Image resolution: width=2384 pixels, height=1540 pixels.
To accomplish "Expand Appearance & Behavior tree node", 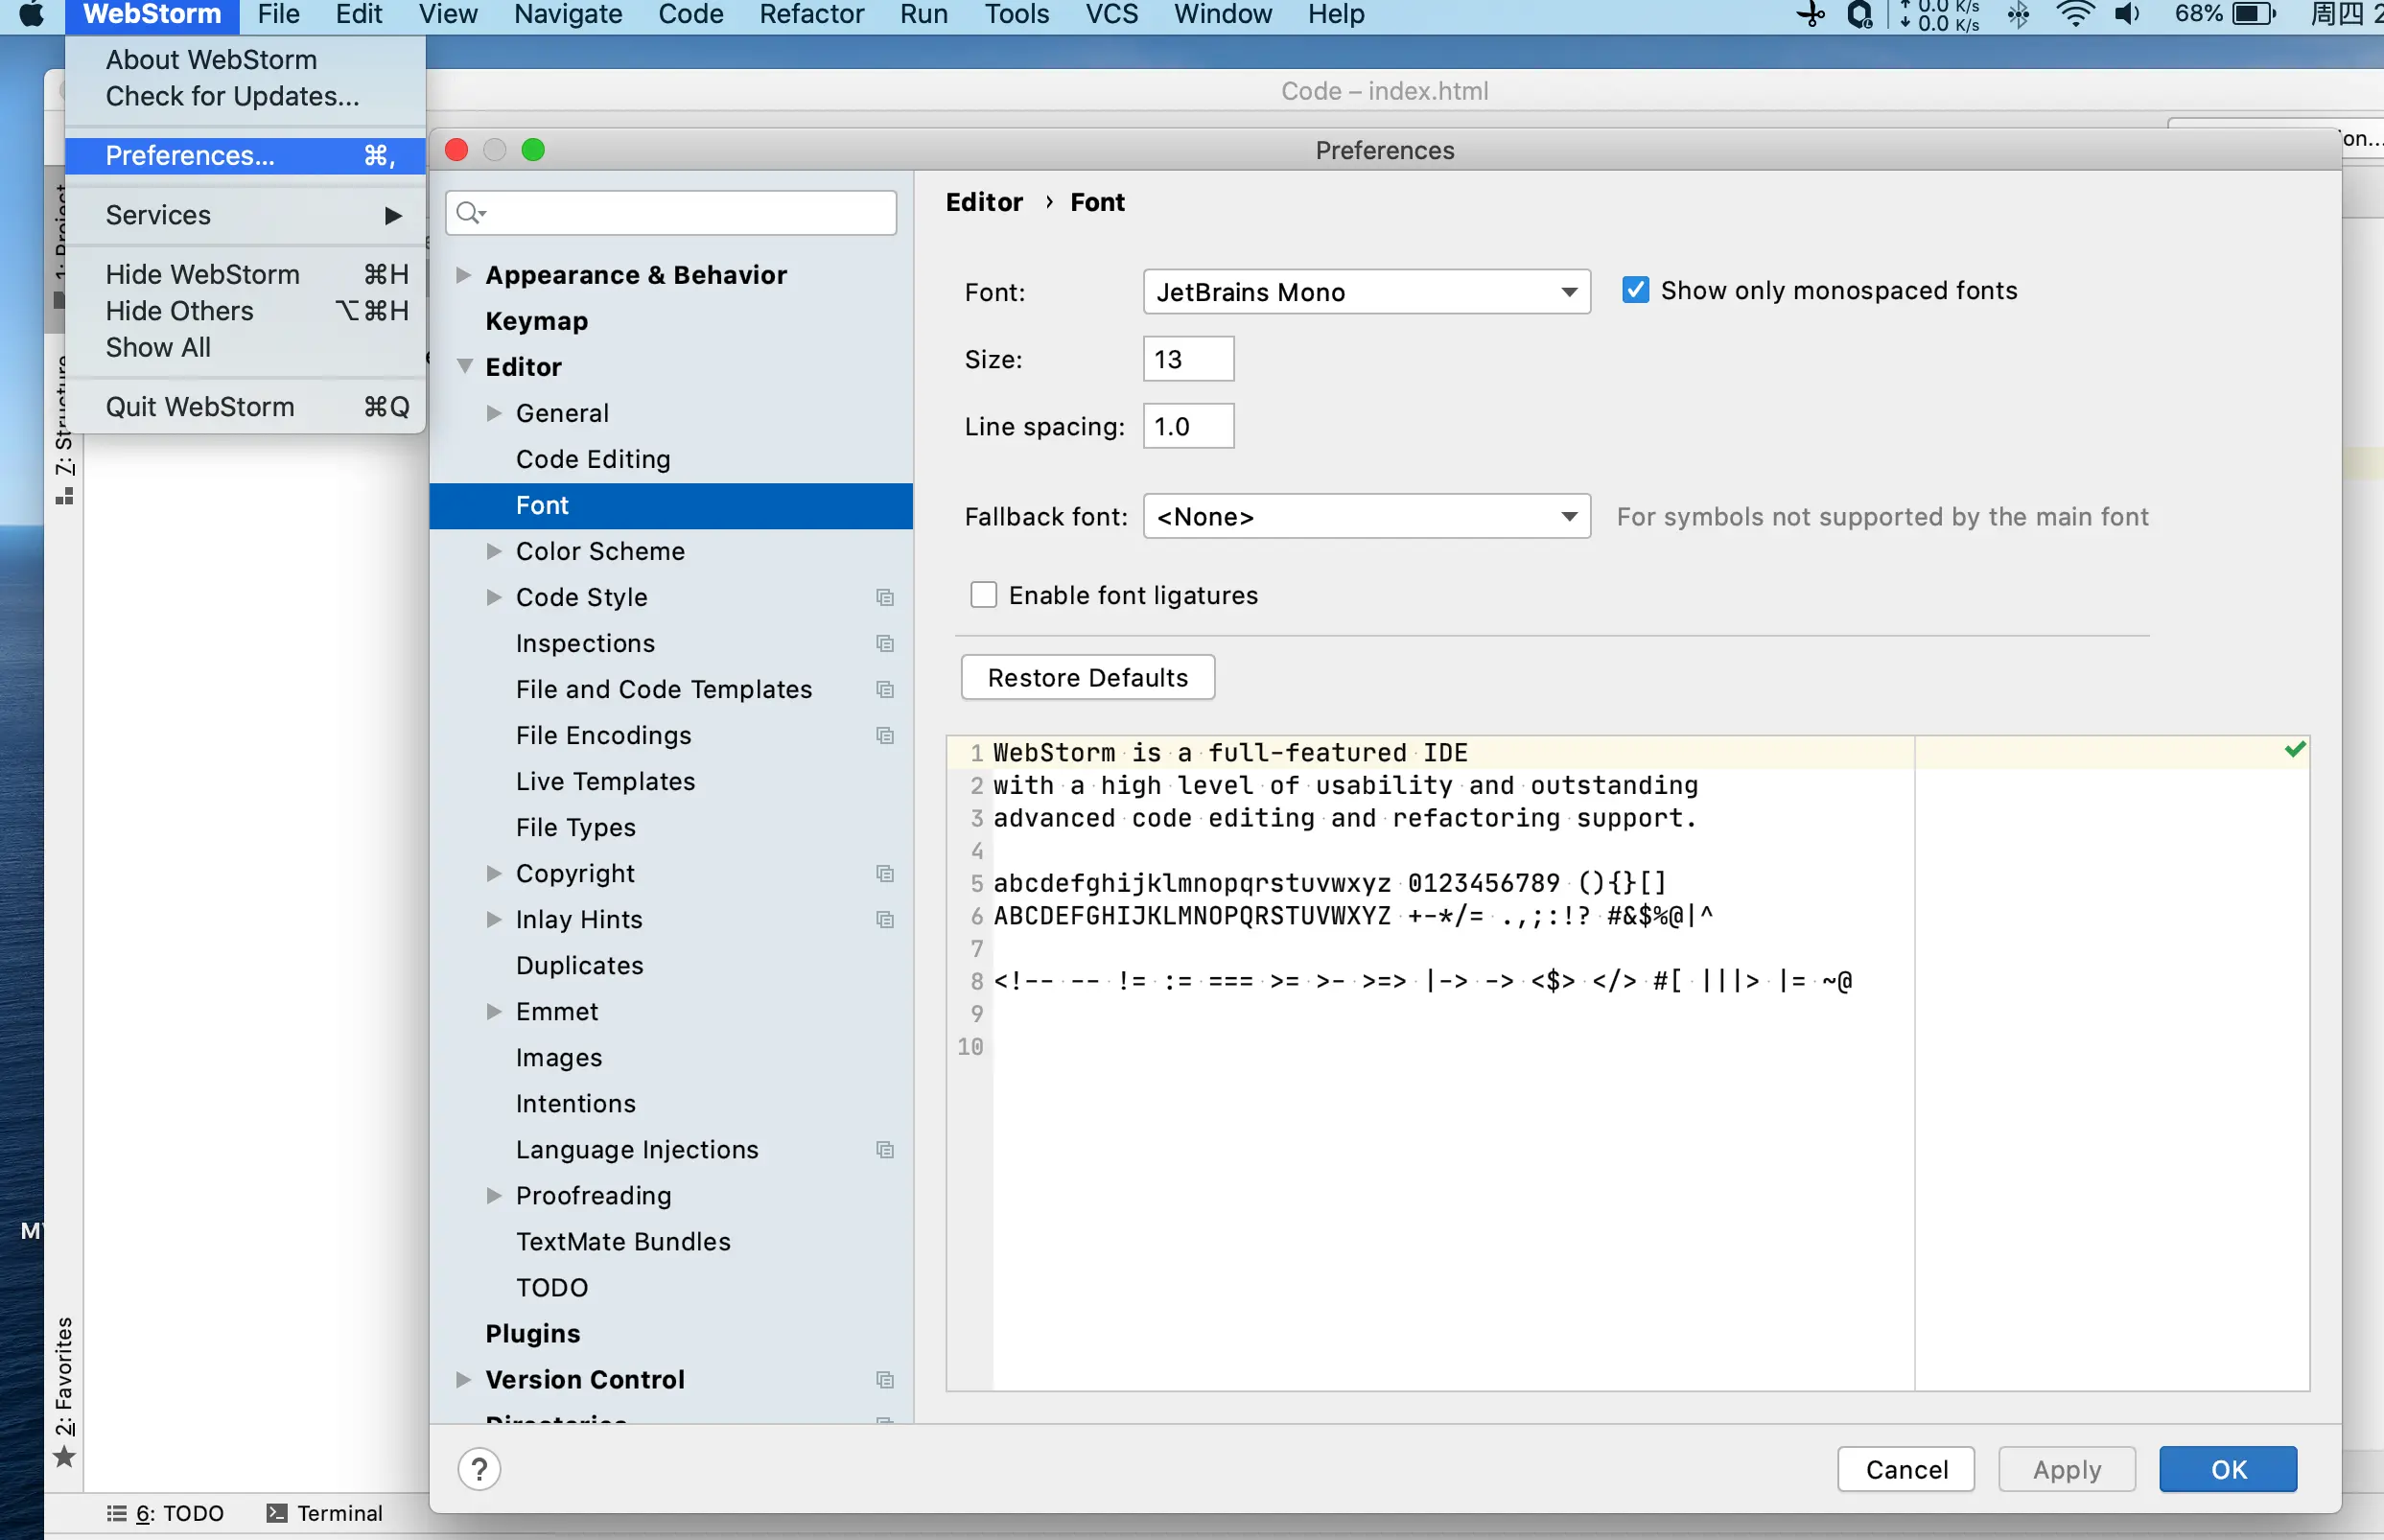I will (463, 275).
